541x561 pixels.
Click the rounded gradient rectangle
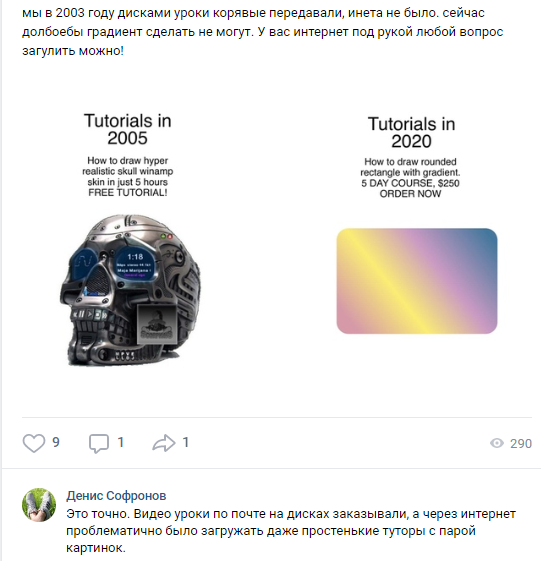[x=417, y=281]
